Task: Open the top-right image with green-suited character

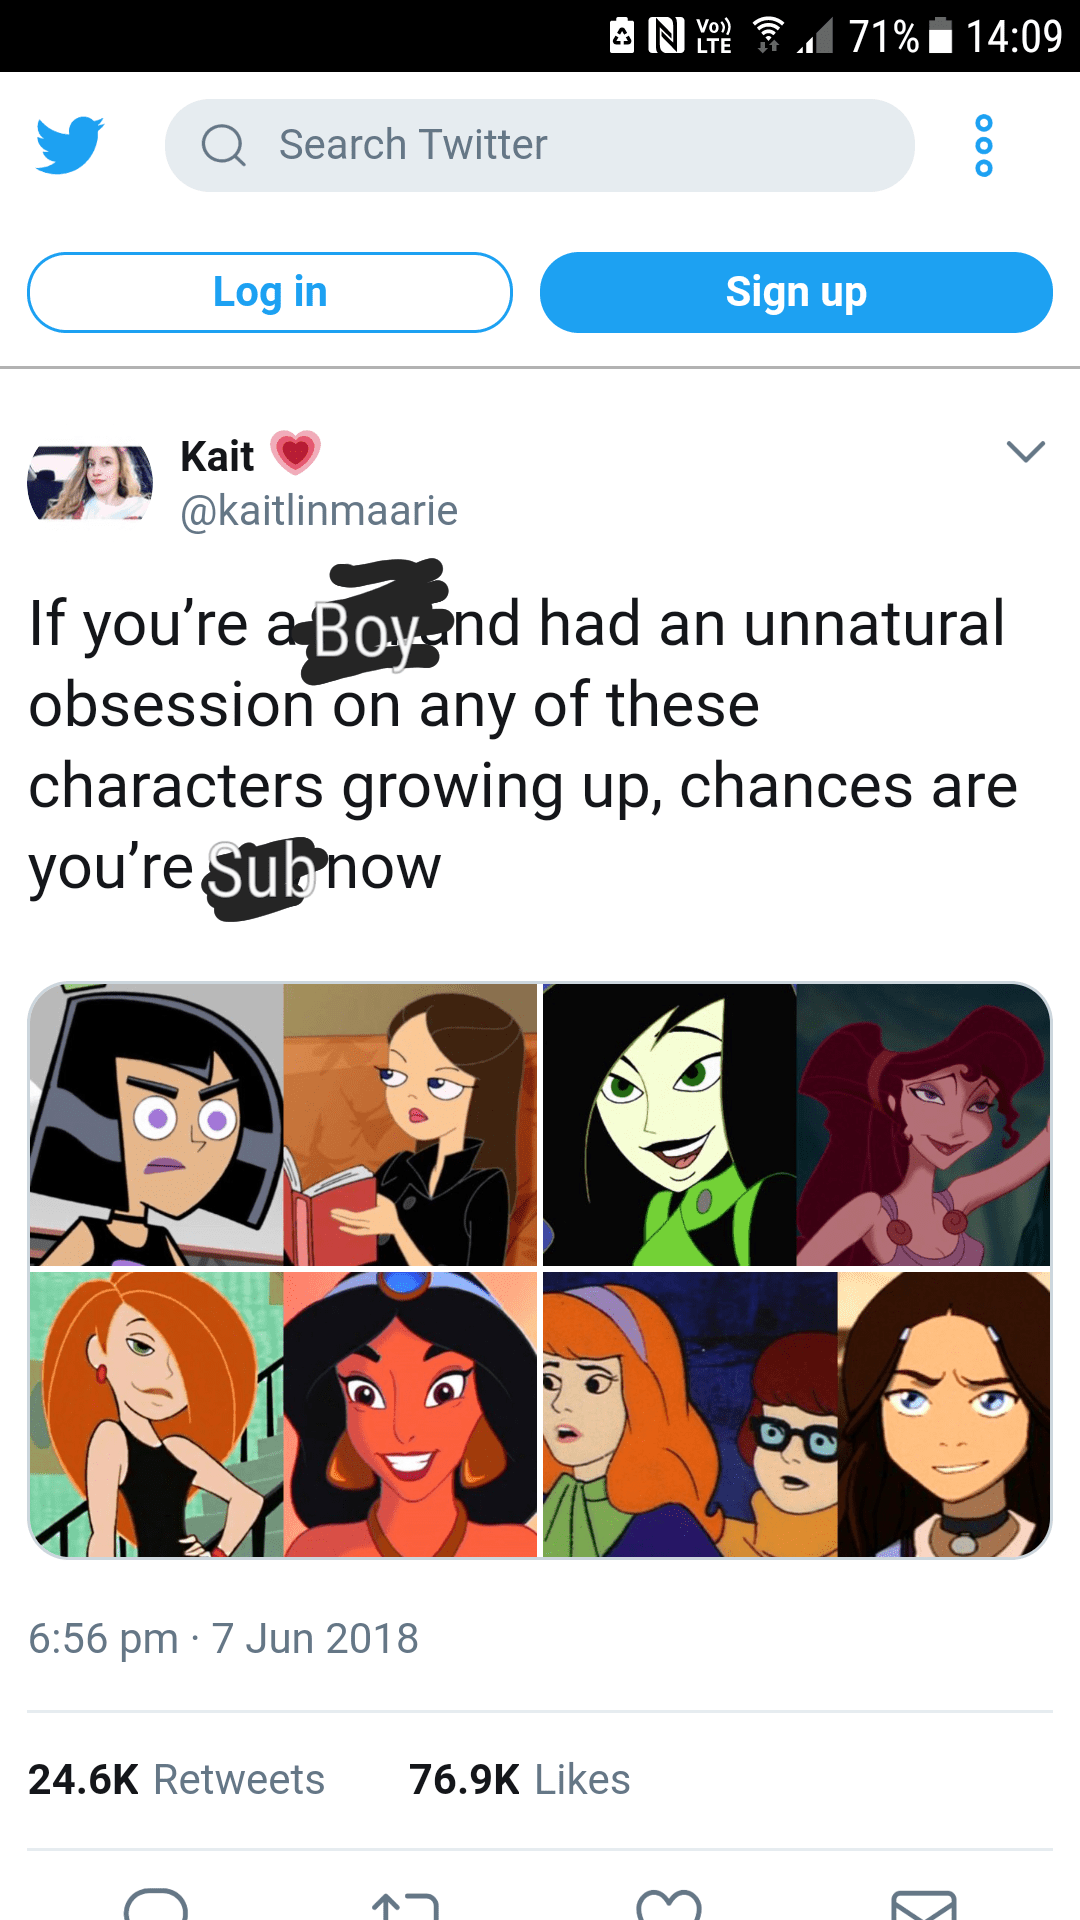Action: coord(797,1125)
